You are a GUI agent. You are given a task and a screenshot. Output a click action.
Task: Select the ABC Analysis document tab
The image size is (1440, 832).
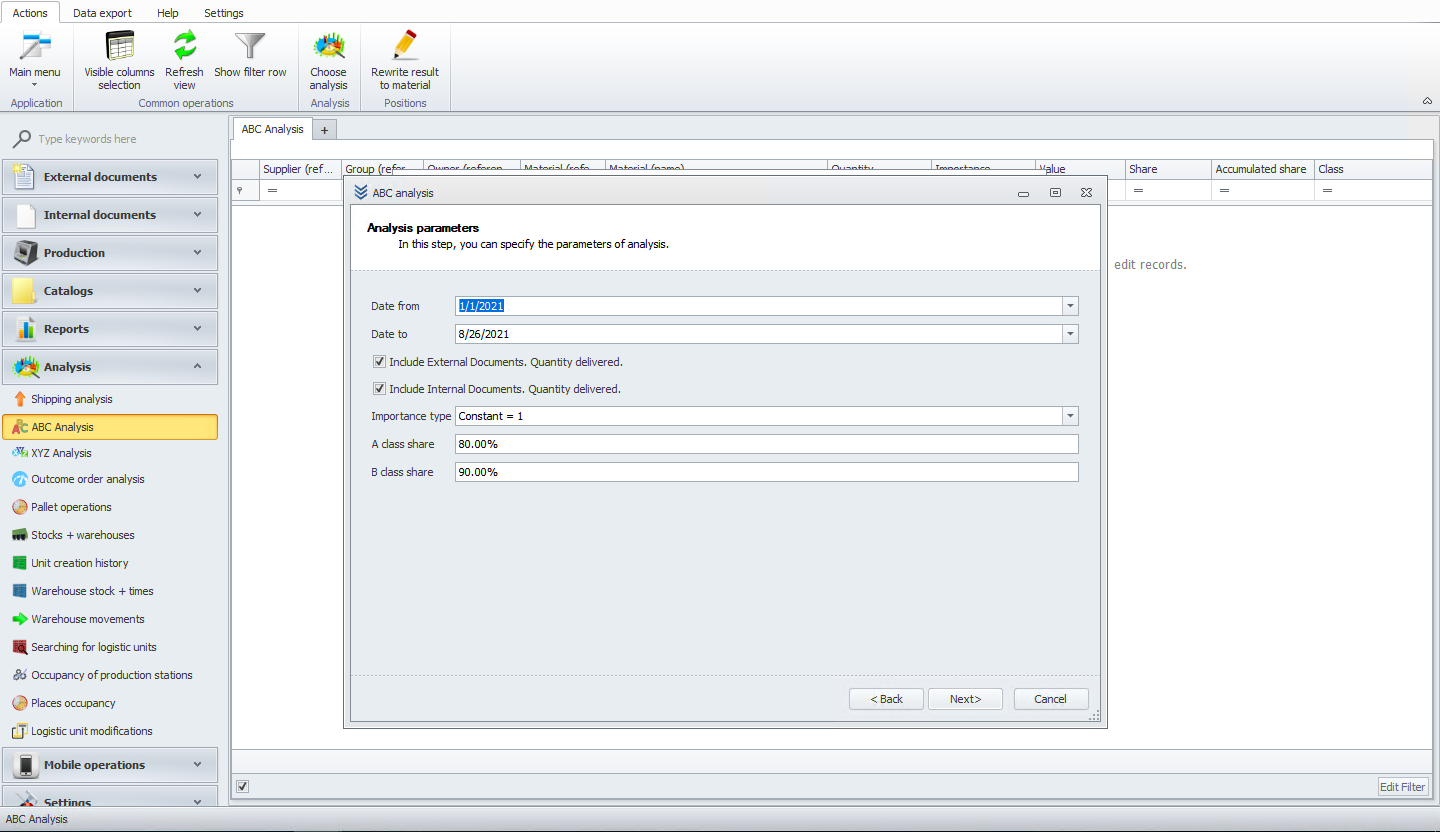pyautogui.click(x=272, y=129)
